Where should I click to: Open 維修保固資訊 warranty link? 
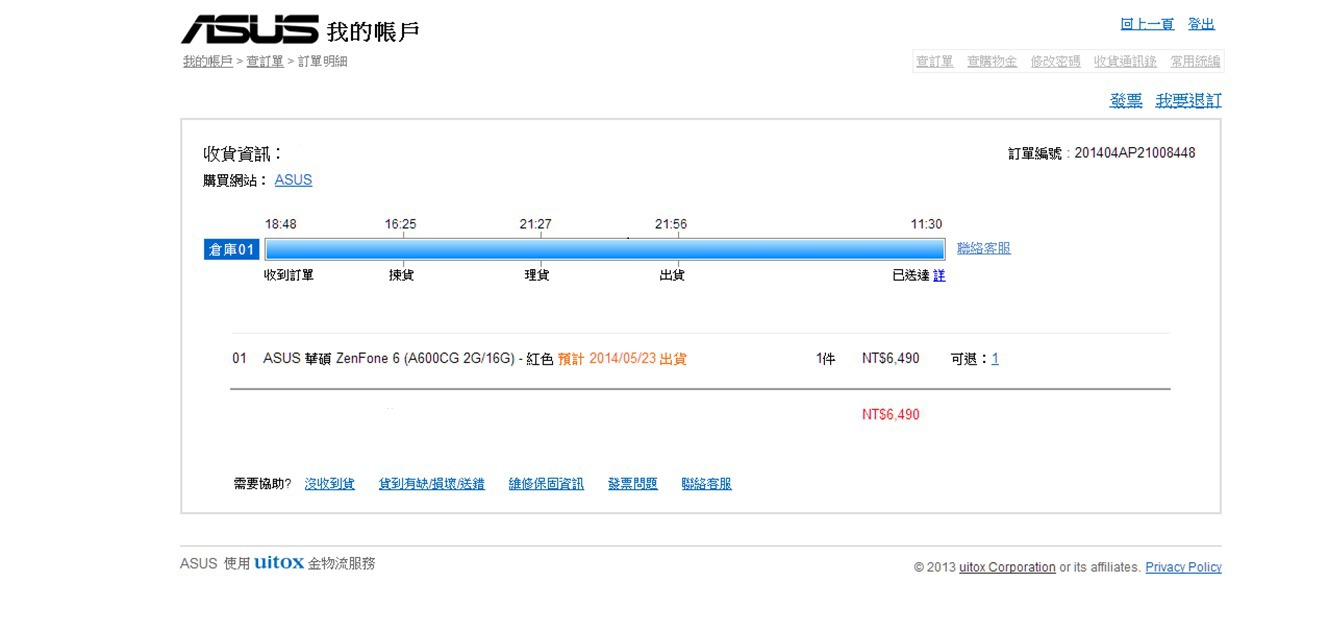coord(546,484)
